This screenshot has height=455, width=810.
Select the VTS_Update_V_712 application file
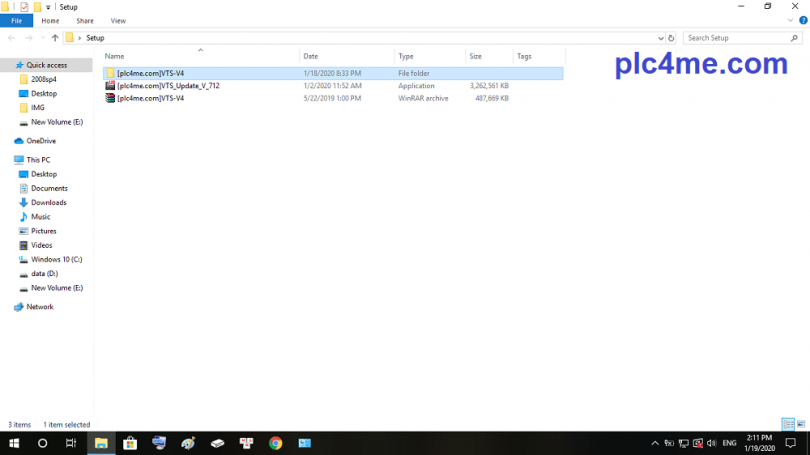pyautogui.click(x=167, y=86)
